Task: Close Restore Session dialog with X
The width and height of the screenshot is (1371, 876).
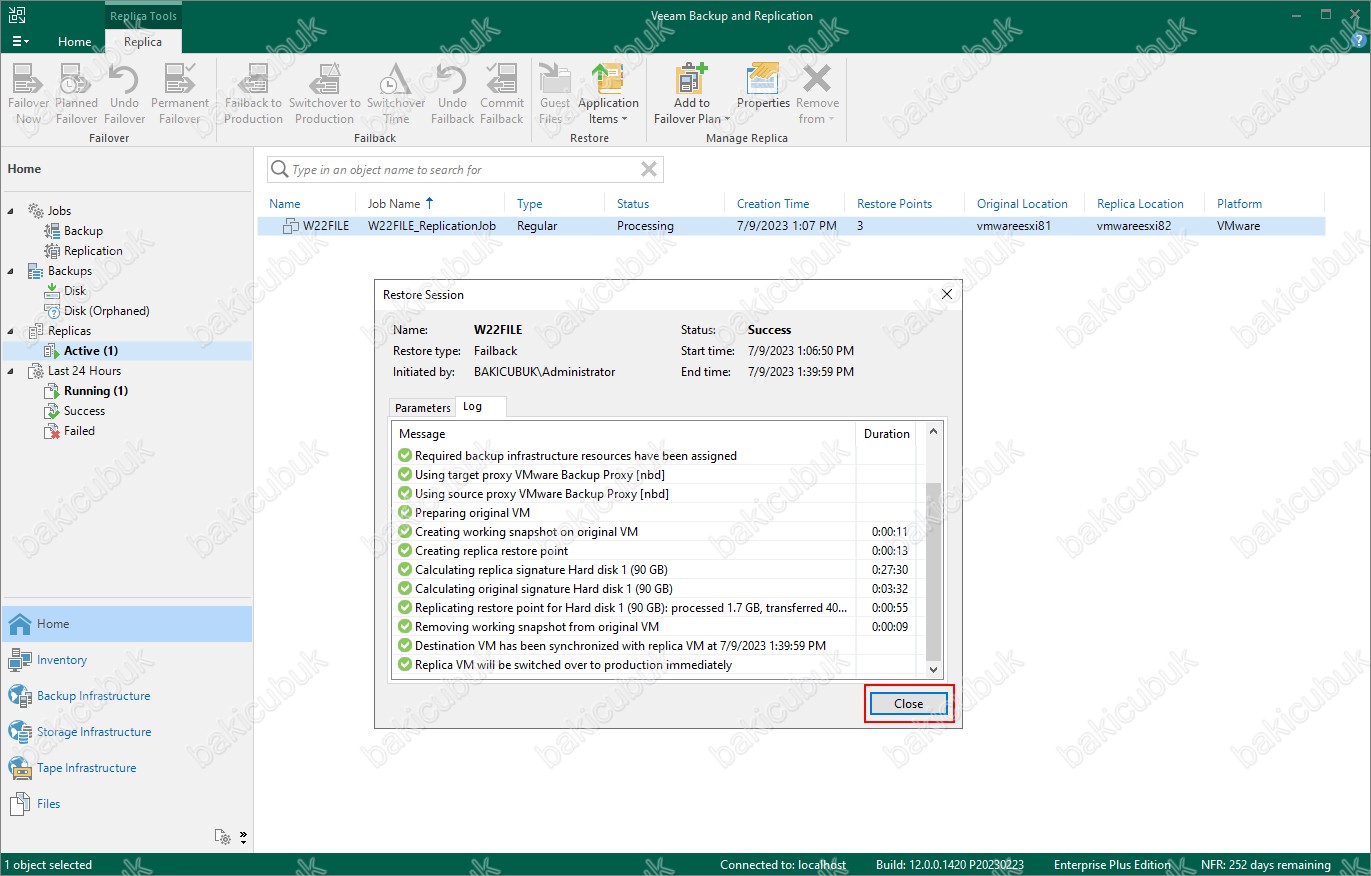Action: coord(947,294)
